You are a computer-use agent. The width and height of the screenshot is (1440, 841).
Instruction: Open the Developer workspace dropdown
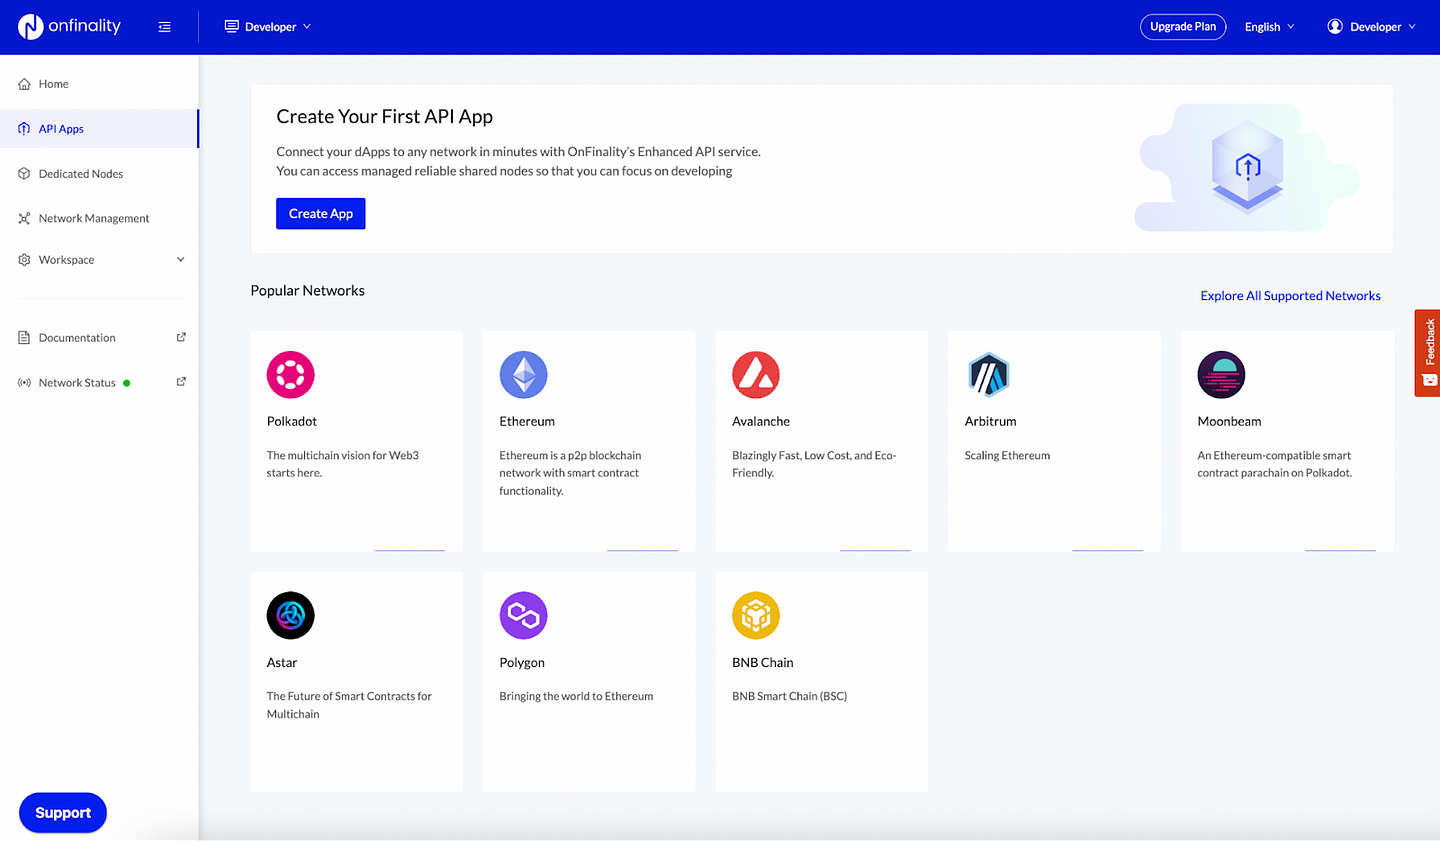pyautogui.click(x=268, y=27)
